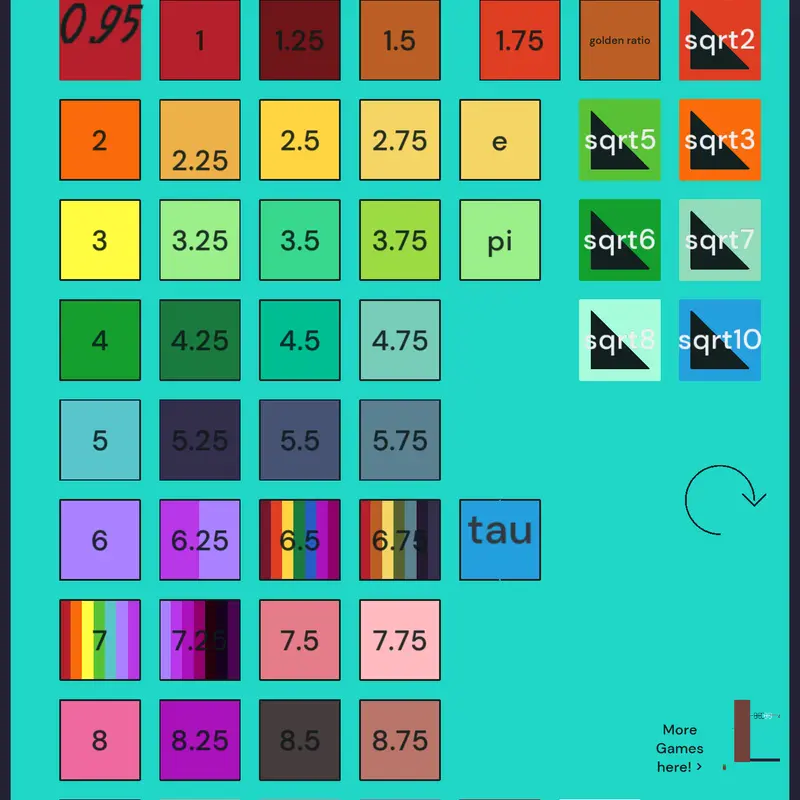This screenshot has height=800, width=800.
Task: Select the purple 8.25 tile
Action: (200, 740)
